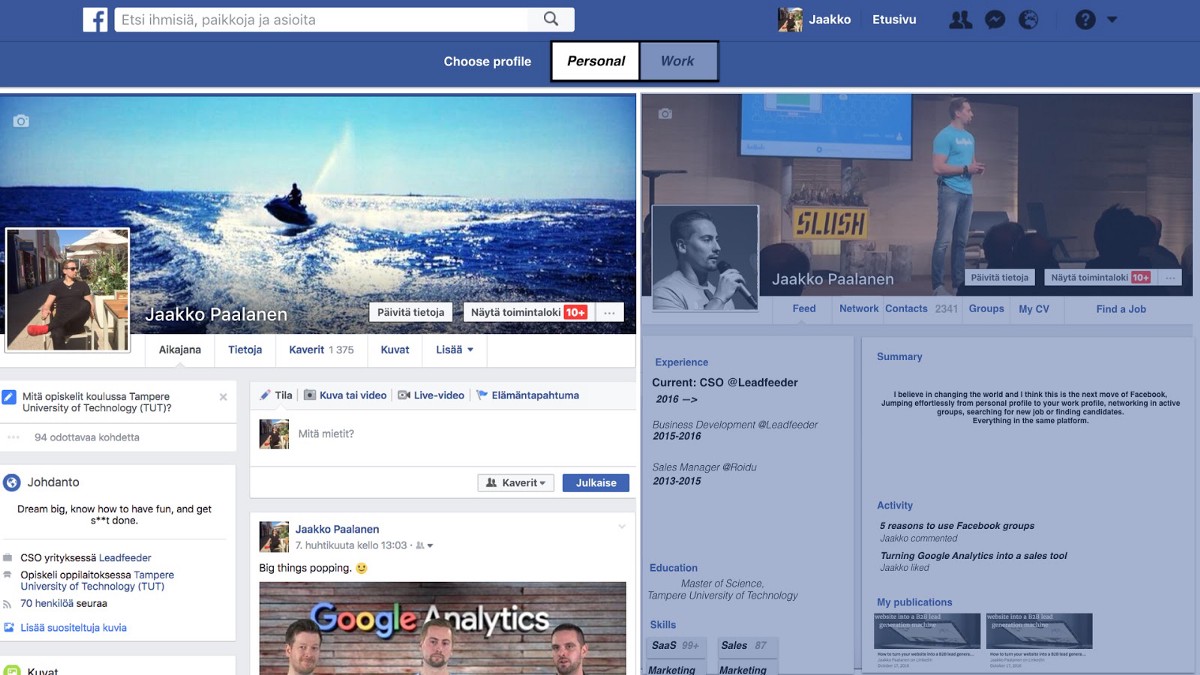
Task: Click Etusivu in the top bar
Action: pyautogui.click(x=894, y=20)
